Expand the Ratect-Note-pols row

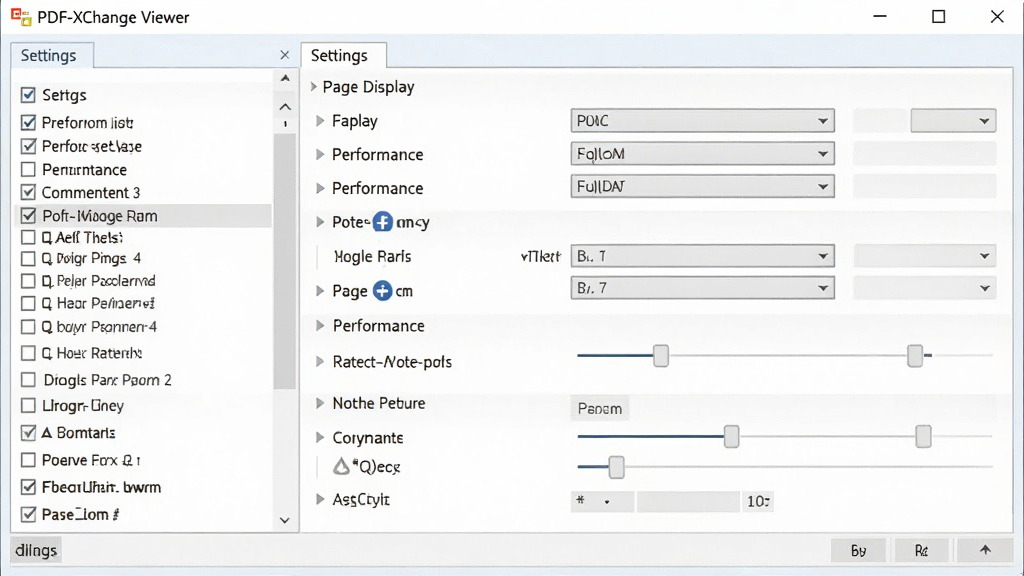coord(320,361)
